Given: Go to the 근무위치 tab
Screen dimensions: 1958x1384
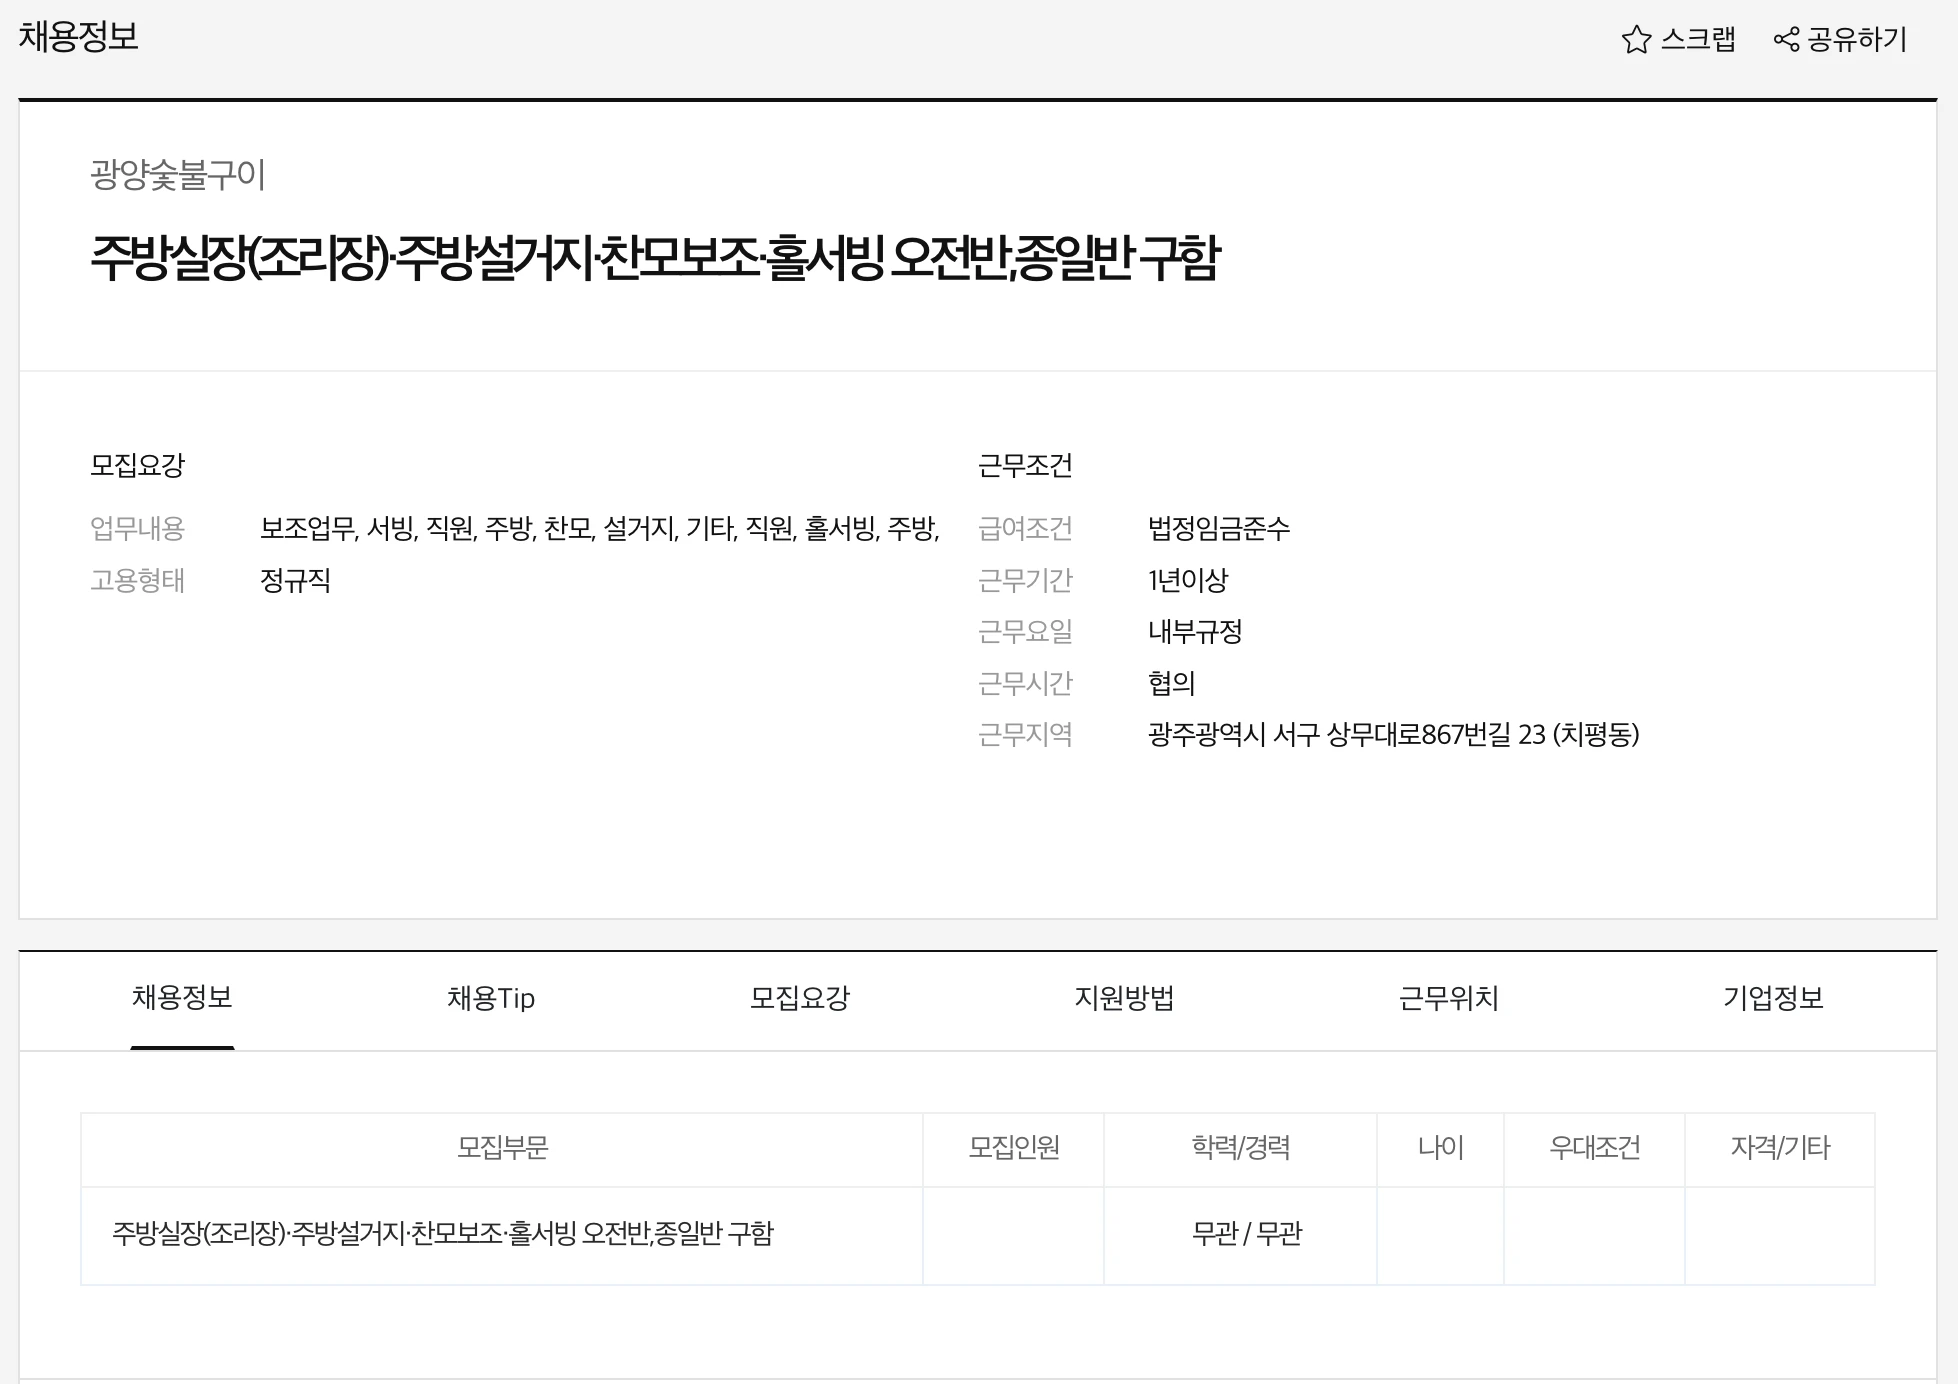Looking at the screenshot, I should pyautogui.click(x=1448, y=998).
